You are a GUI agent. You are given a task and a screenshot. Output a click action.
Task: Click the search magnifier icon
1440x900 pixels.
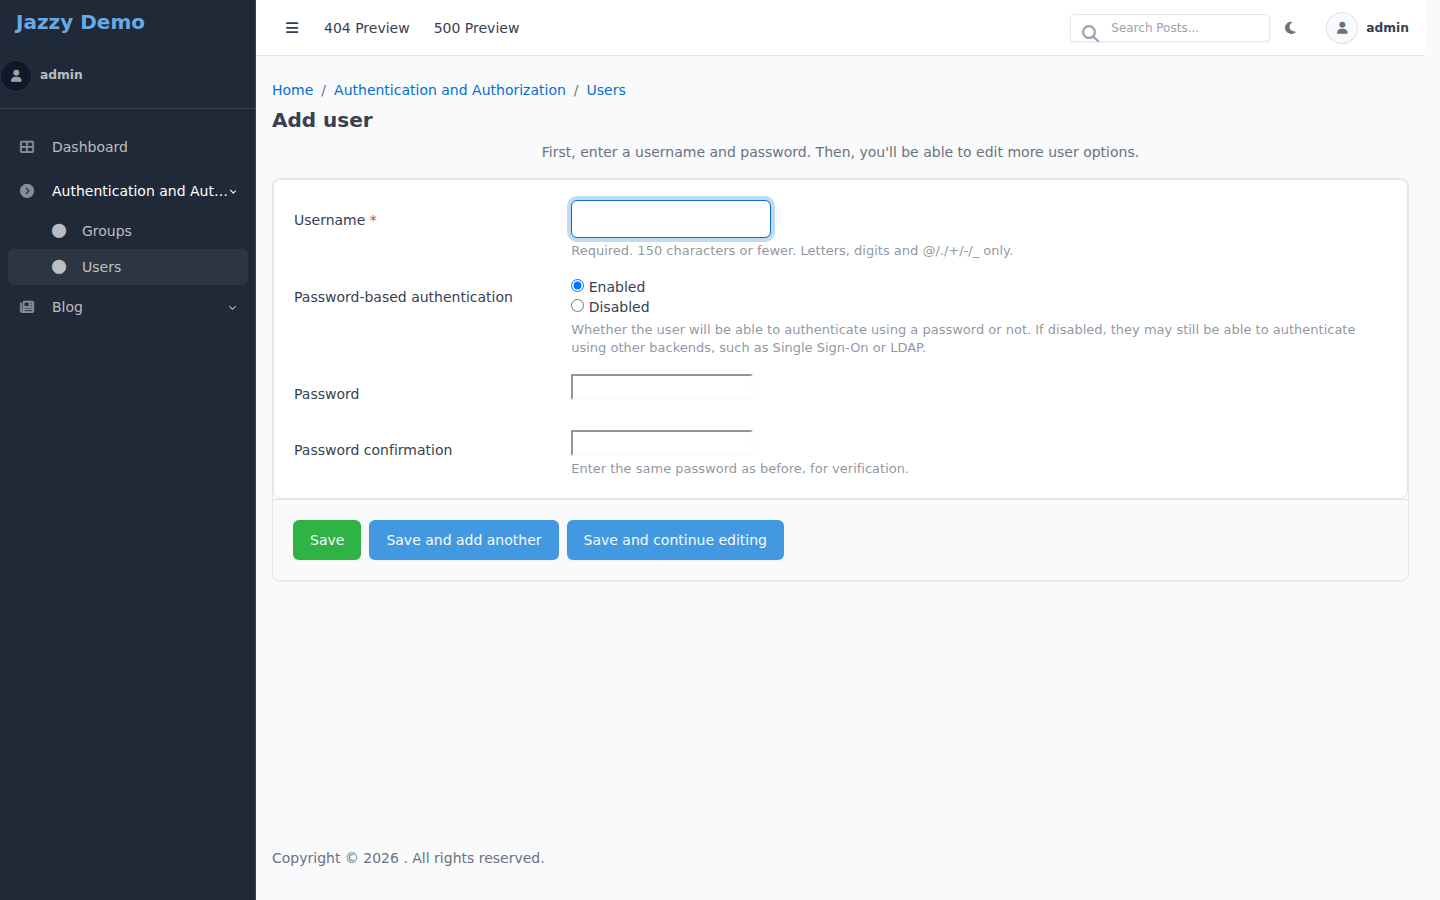tap(1090, 33)
